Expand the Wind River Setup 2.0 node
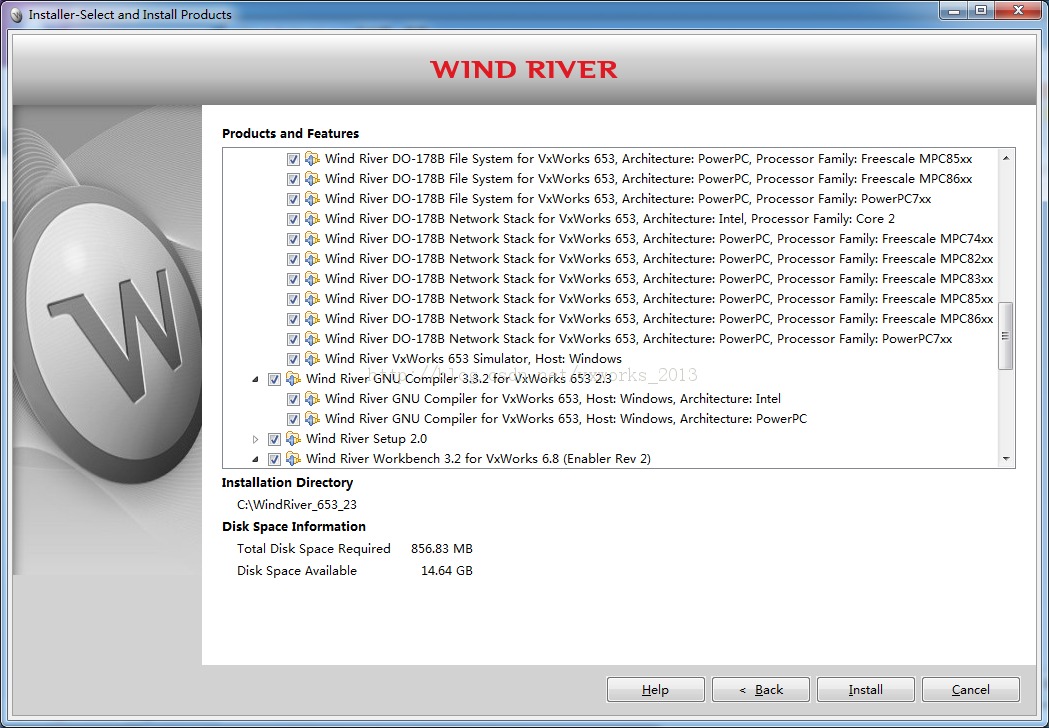 click(256, 440)
